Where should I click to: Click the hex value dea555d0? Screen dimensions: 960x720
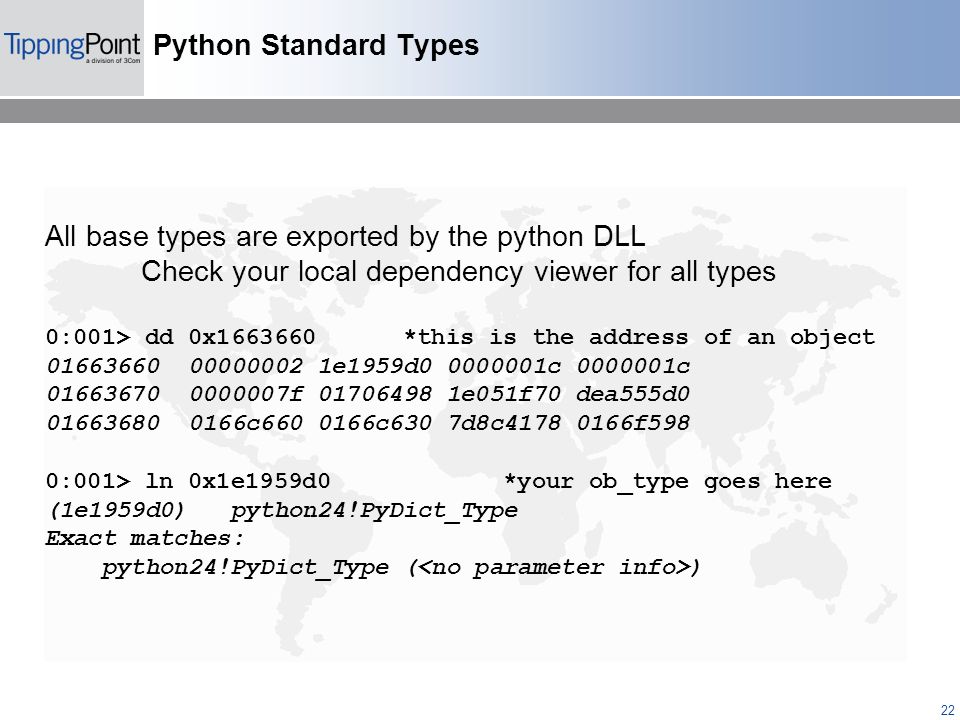[x=632, y=394]
